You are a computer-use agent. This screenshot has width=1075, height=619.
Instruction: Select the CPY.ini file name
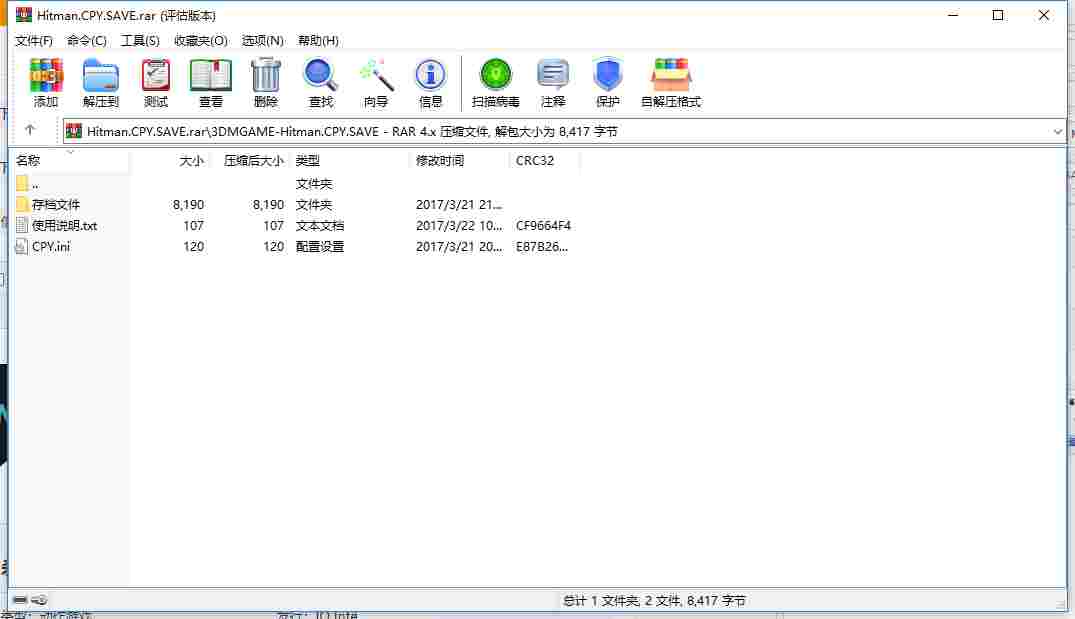[51, 246]
